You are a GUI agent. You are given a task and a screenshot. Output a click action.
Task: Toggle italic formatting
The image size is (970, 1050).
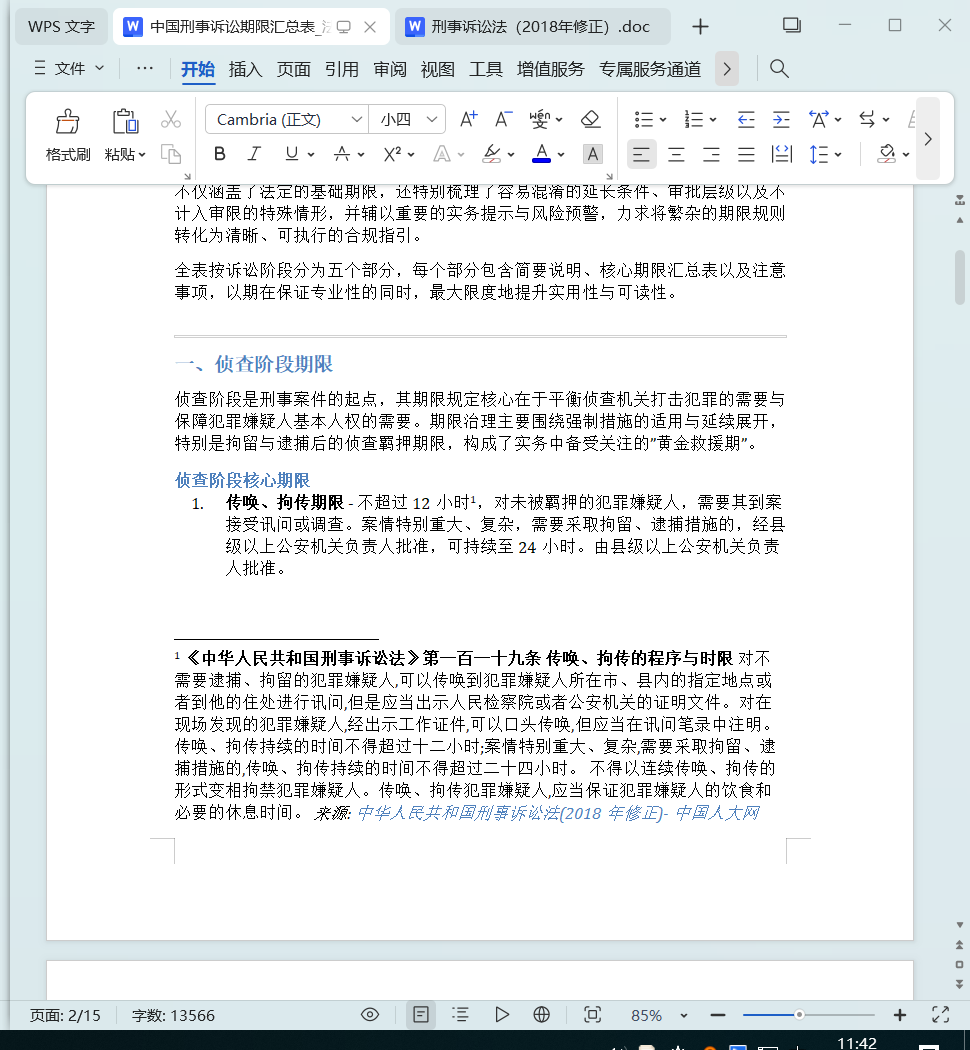point(254,154)
